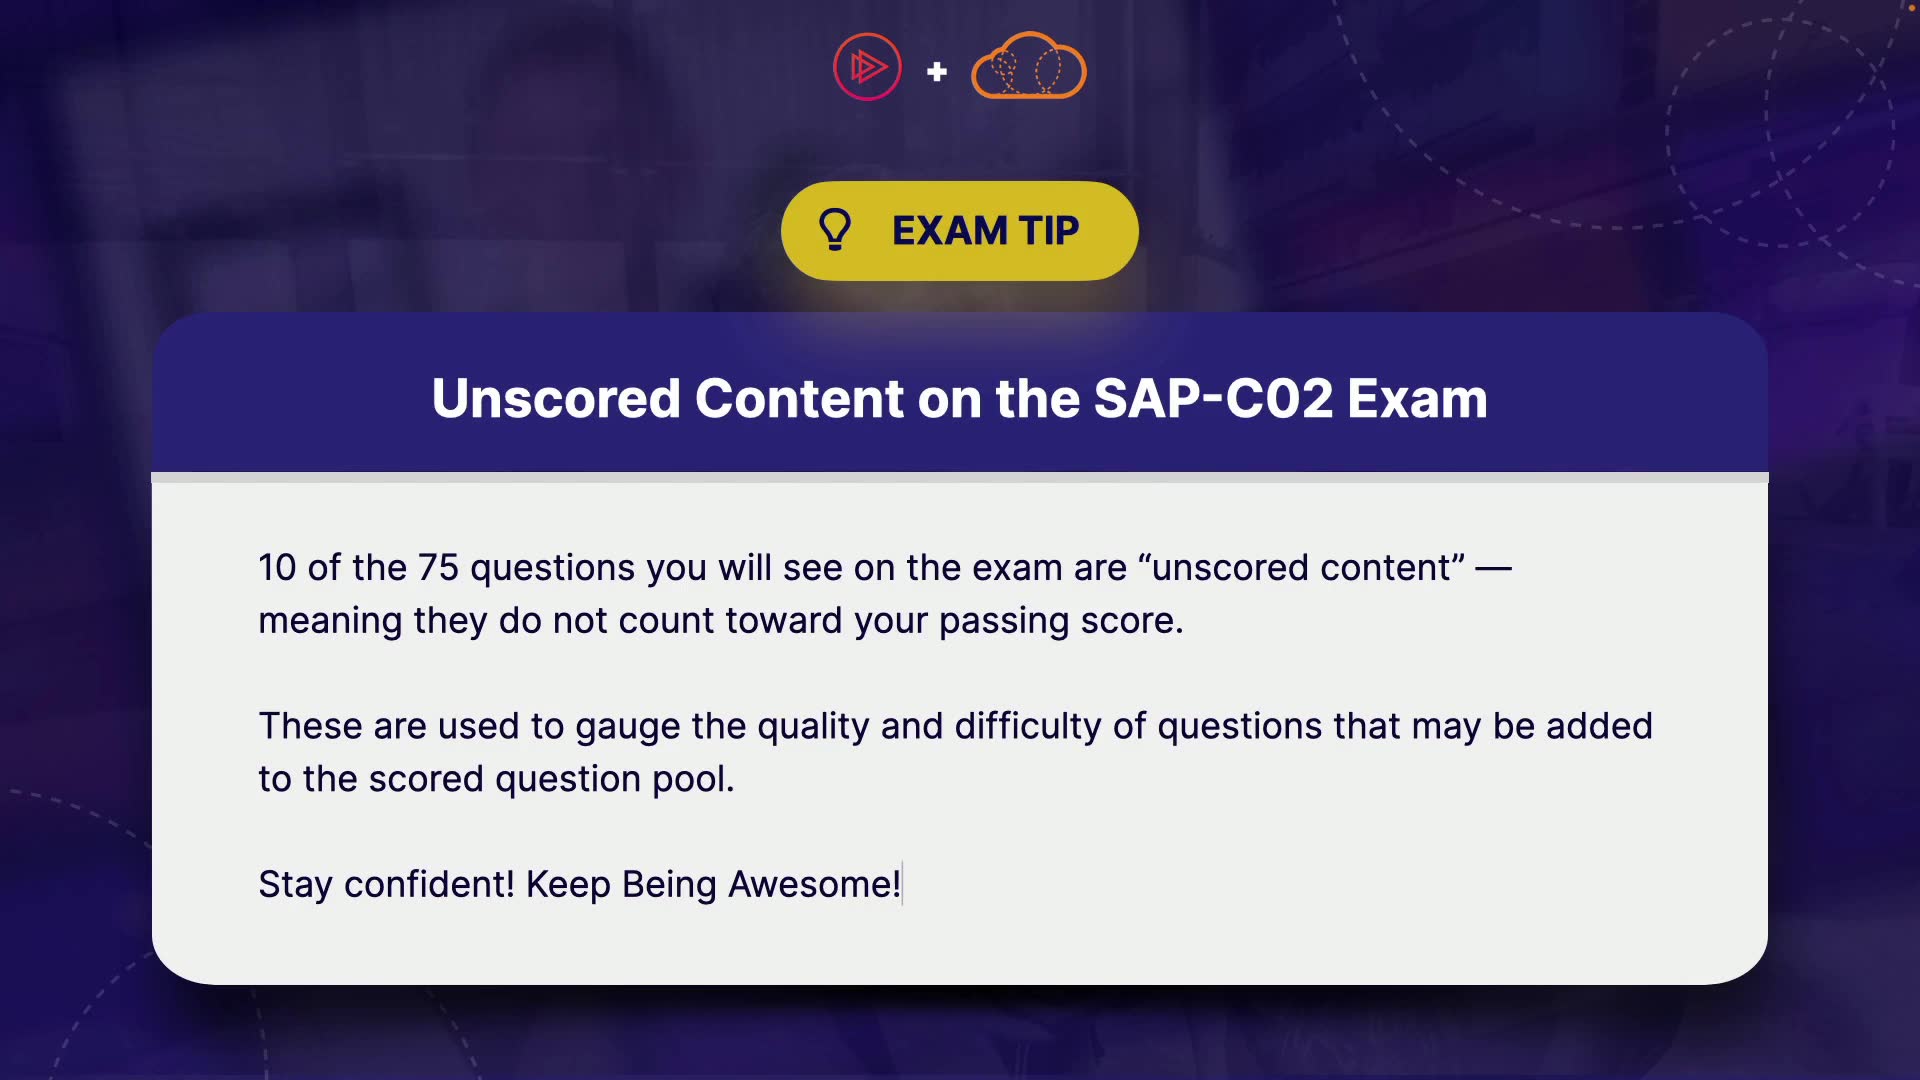This screenshot has width=1920, height=1080.
Task: Click the number 75 in the first sentence
Action: (x=438, y=567)
